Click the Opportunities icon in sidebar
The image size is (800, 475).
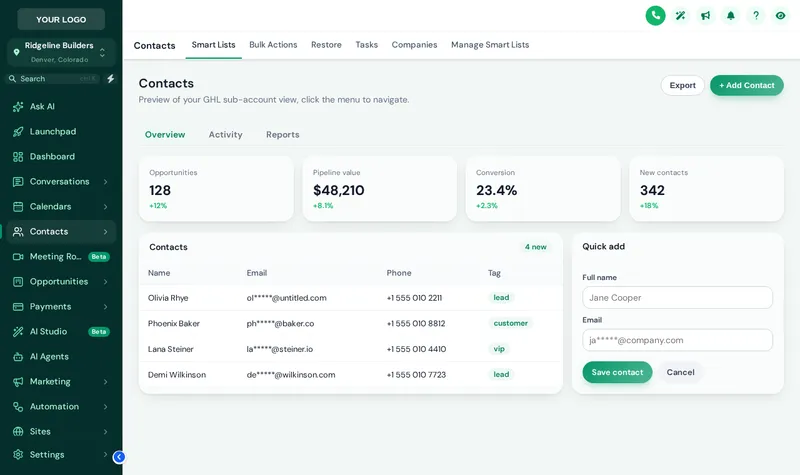point(18,282)
